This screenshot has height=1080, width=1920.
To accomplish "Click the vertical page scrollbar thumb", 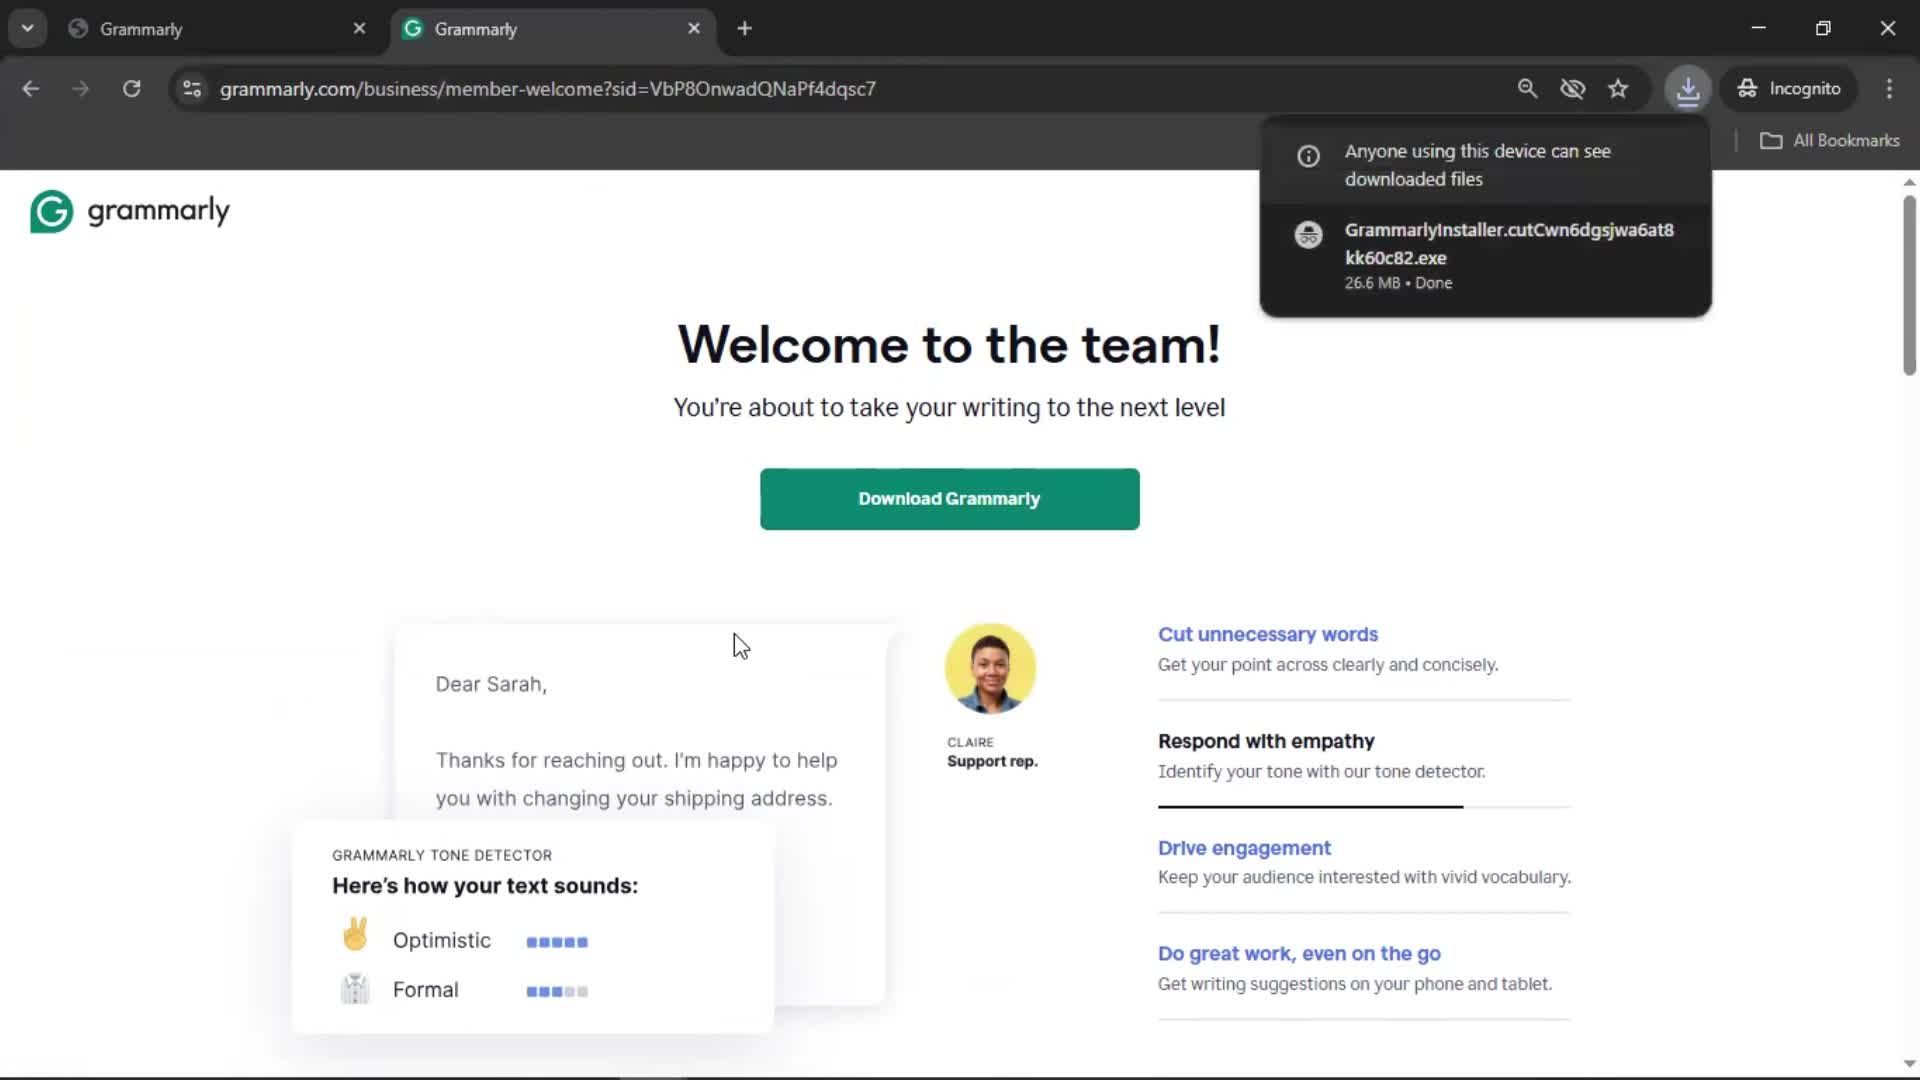I will [x=1909, y=285].
